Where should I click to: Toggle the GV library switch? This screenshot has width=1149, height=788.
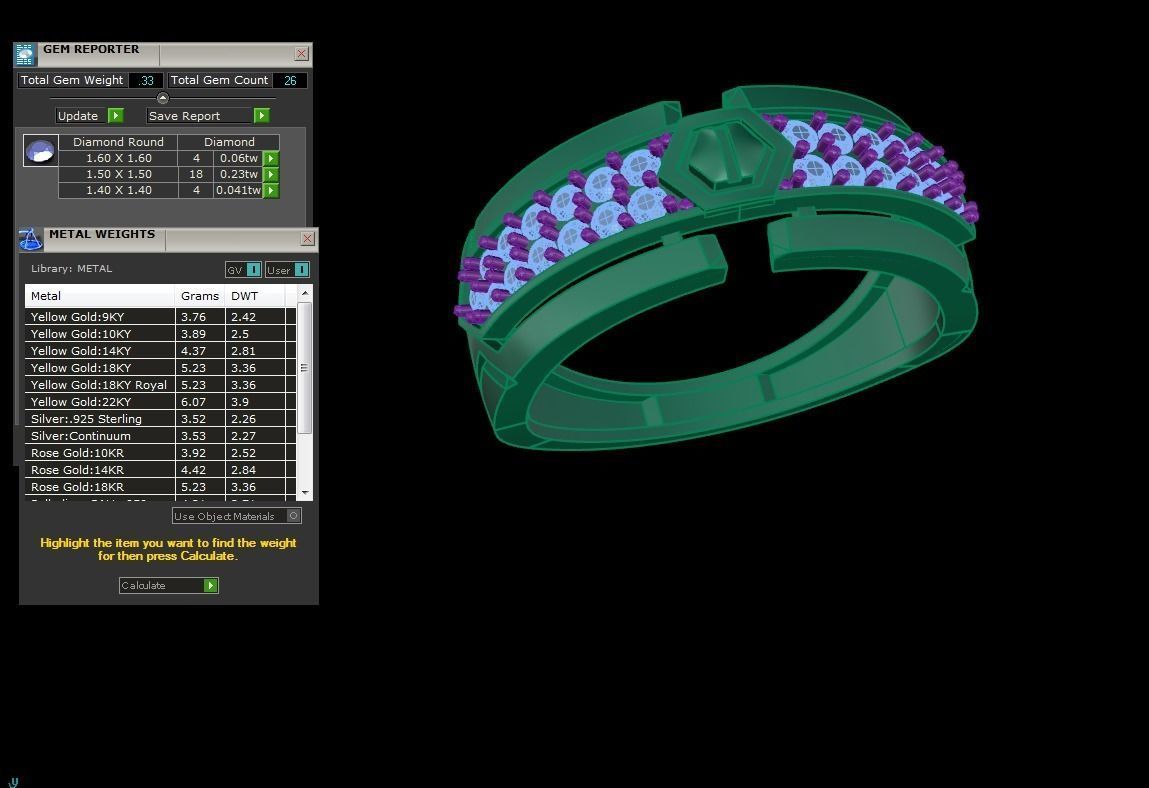[x=243, y=270]
